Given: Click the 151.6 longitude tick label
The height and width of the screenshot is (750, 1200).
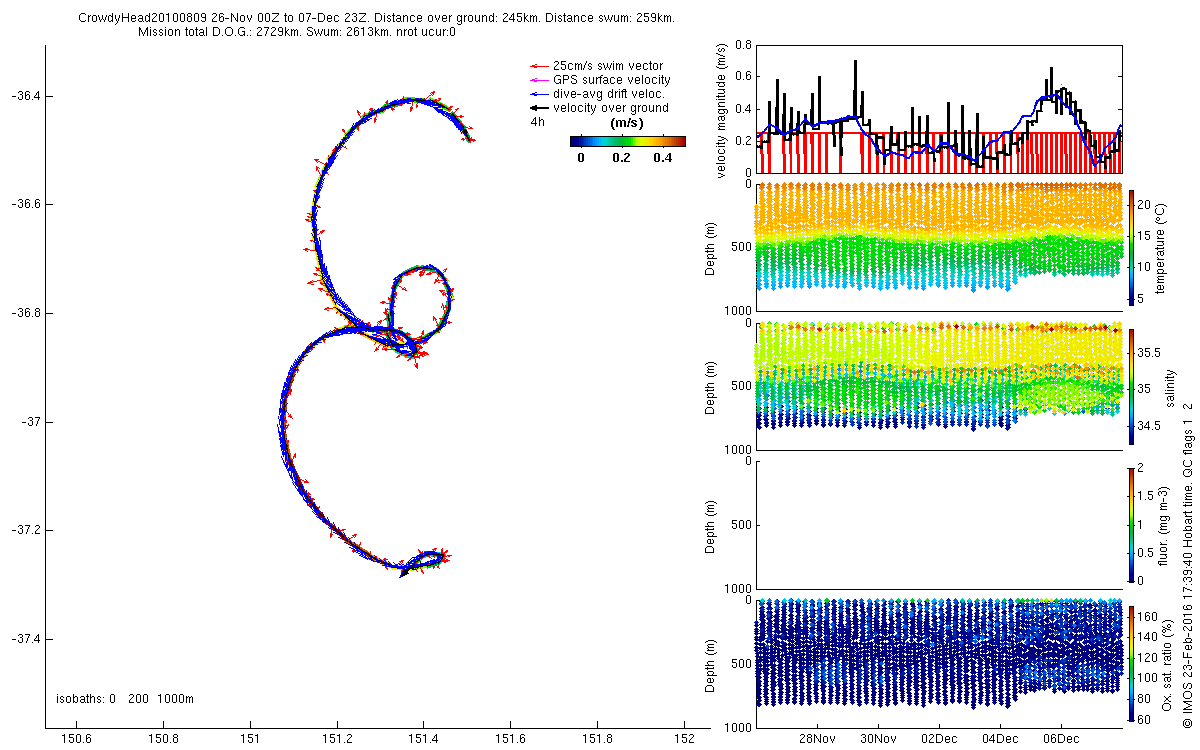Looking at the screenshot, I should pyautogui.click(x=511, y=739).
